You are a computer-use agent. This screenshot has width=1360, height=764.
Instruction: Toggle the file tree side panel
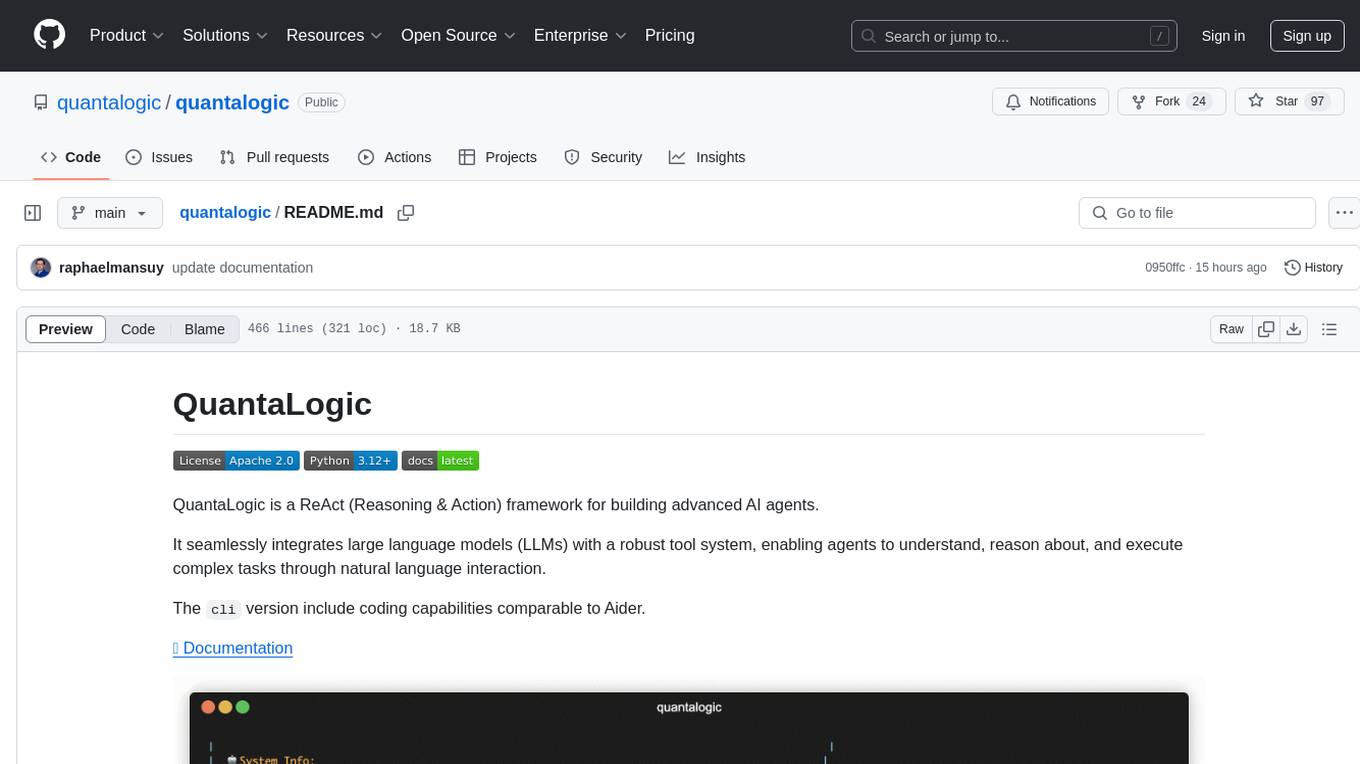tap(33, 213)
